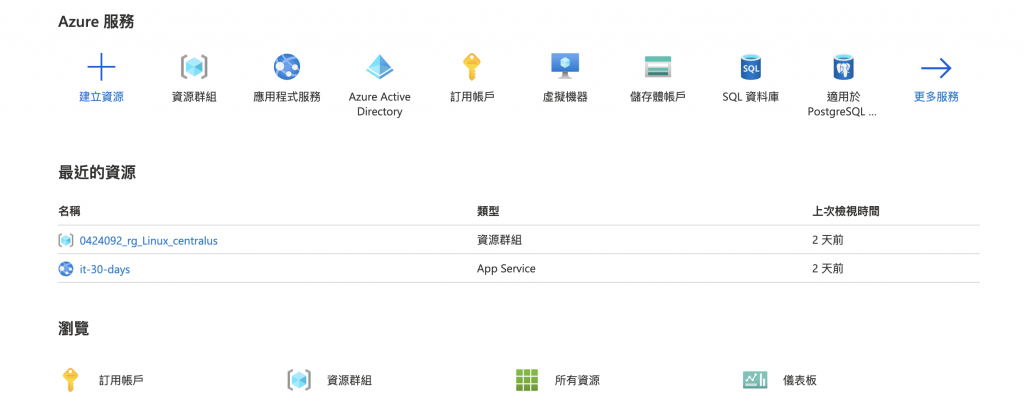Click the 最近的資源 heading

pyautogui.click(x=97, y=173)
